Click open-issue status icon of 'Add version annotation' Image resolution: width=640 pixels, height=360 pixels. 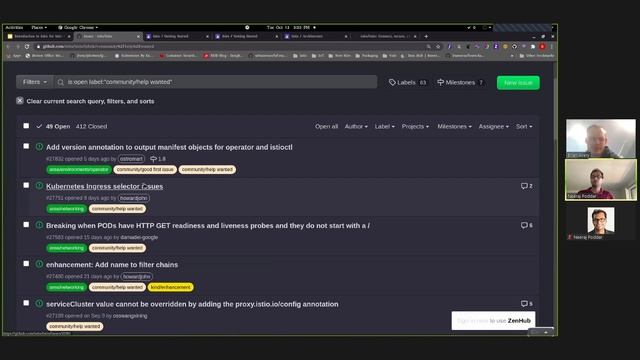pyautogui.click(x=39, y=146)
